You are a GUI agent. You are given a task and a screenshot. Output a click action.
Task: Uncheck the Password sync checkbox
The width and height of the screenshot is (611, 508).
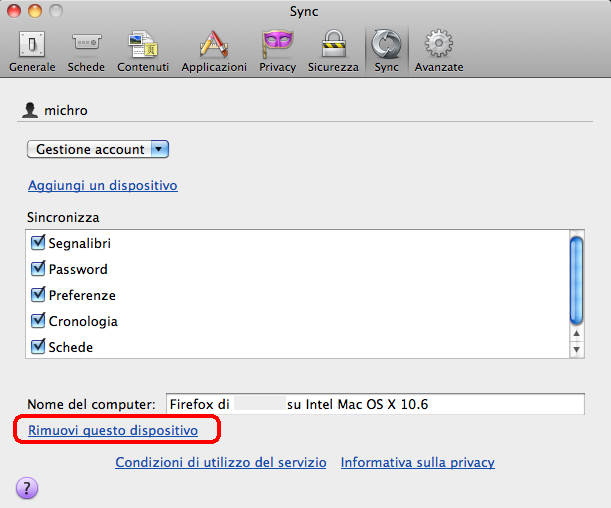coord(38,268)
